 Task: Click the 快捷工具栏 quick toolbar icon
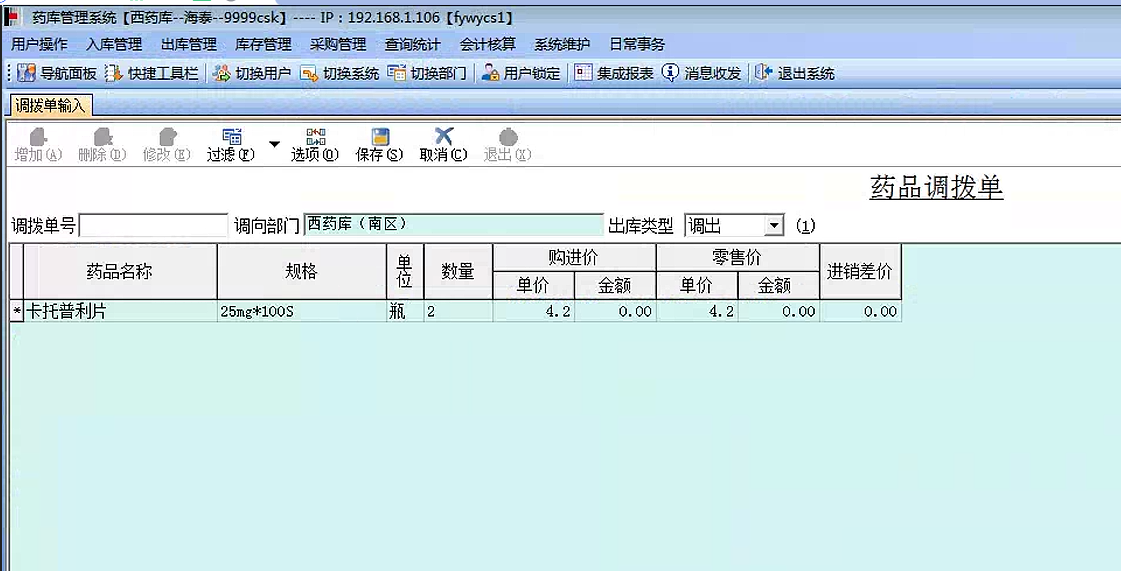114,73
